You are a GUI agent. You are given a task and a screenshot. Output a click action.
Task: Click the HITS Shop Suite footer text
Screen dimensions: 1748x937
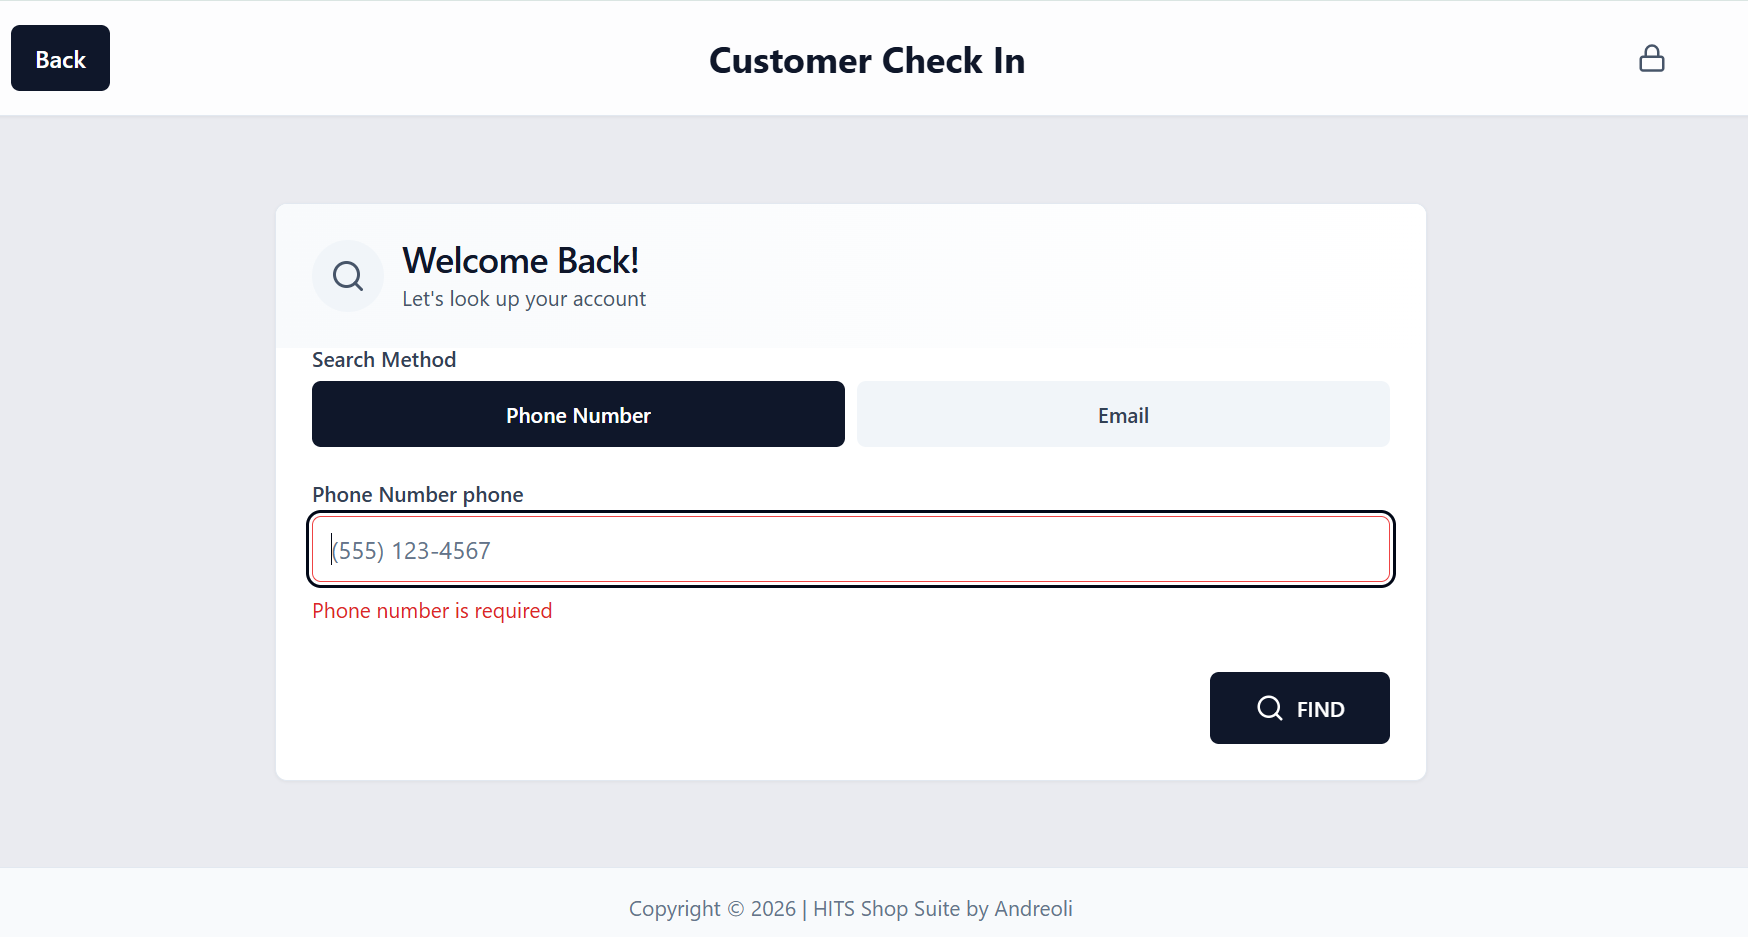tap(886, 909)
